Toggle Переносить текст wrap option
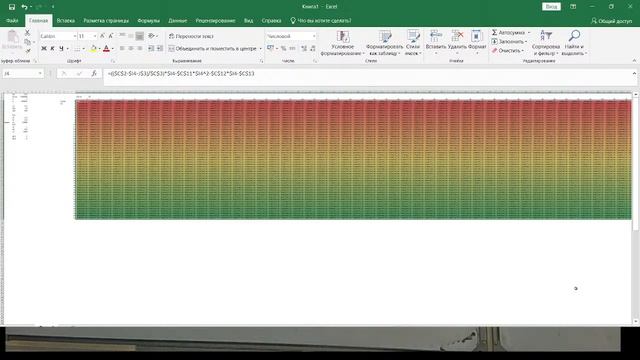 click(x=191, y=36)
